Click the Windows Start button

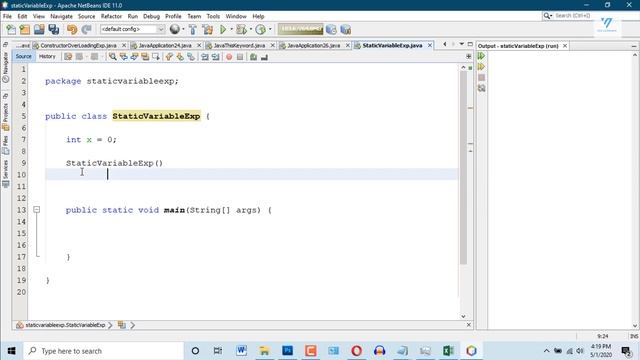(11, 351)
